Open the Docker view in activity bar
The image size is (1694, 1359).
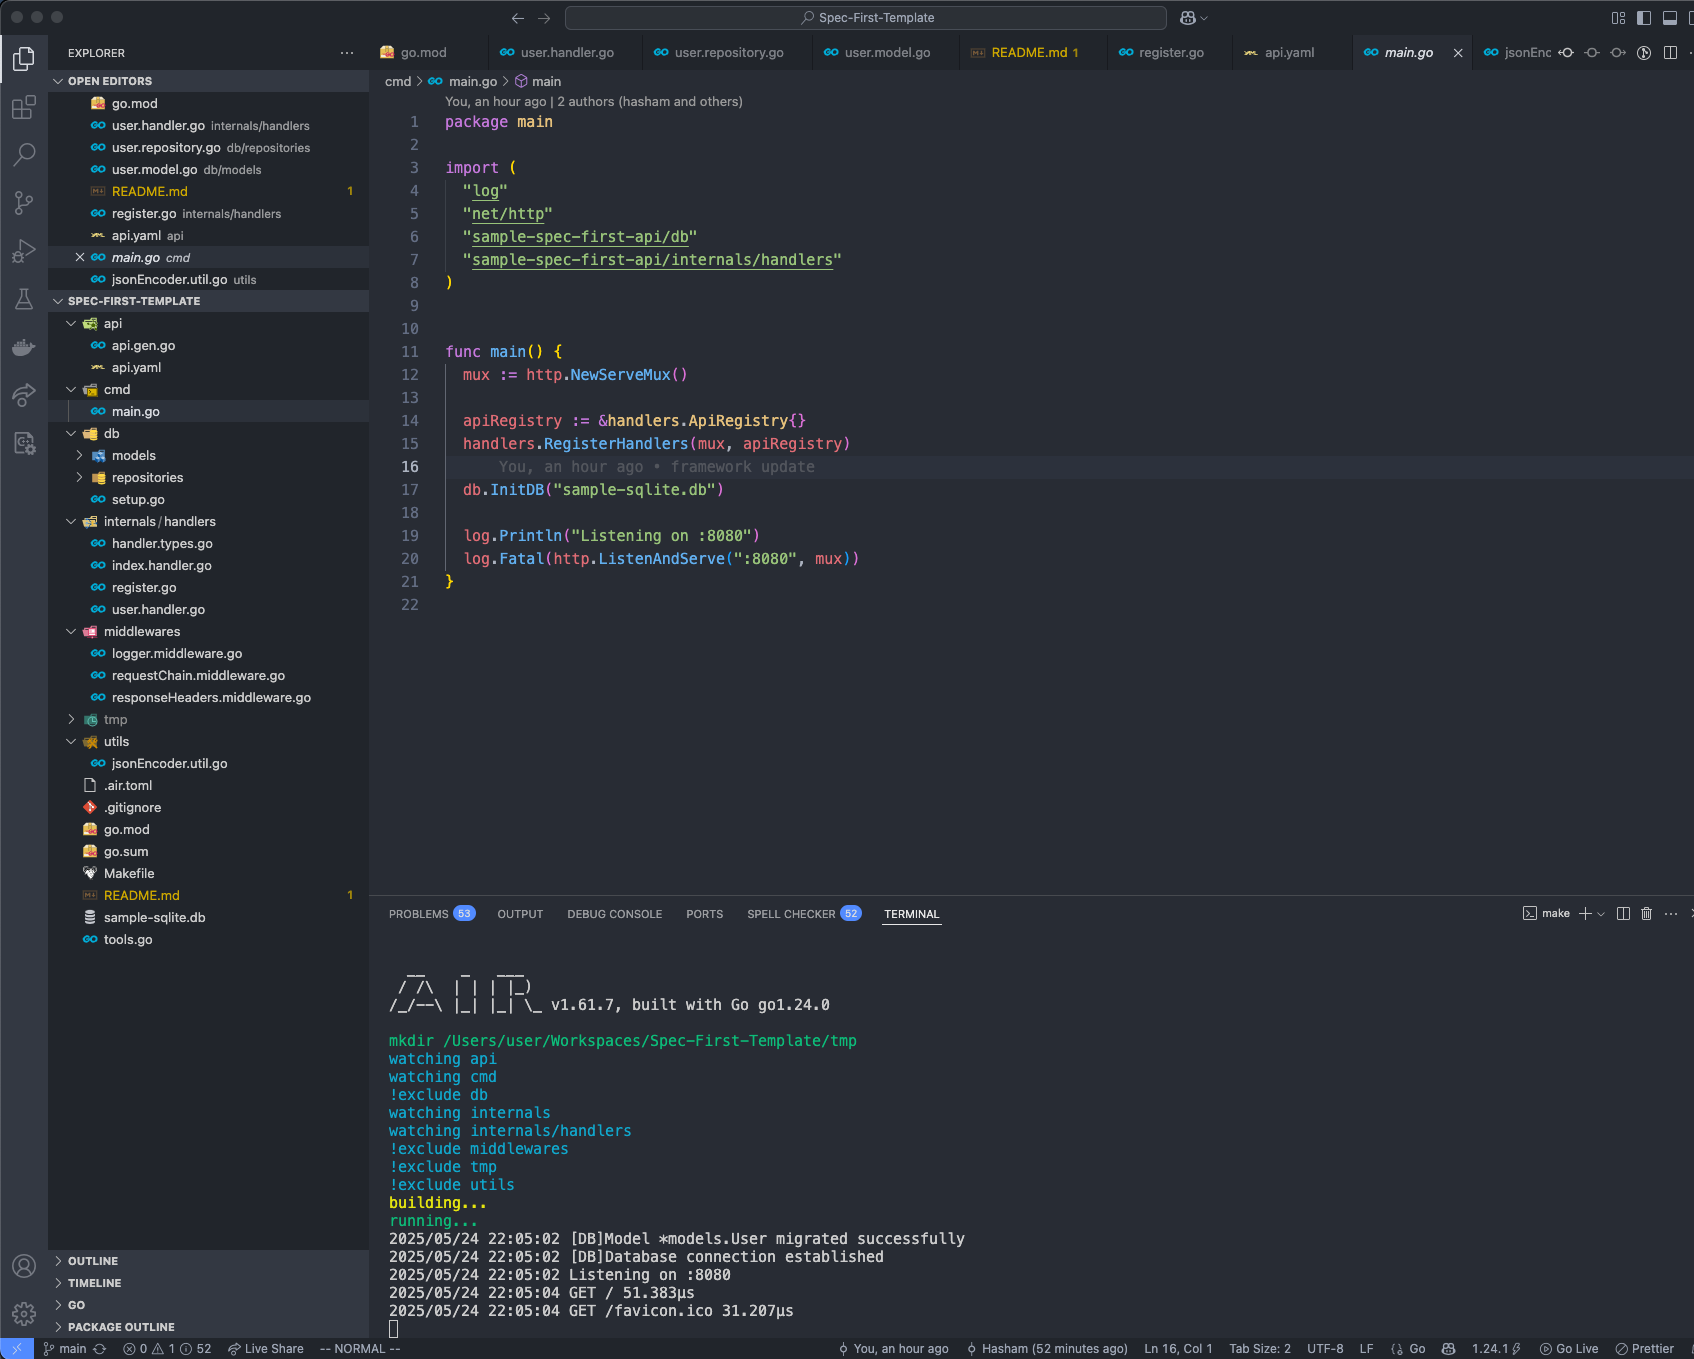(23, 347)
